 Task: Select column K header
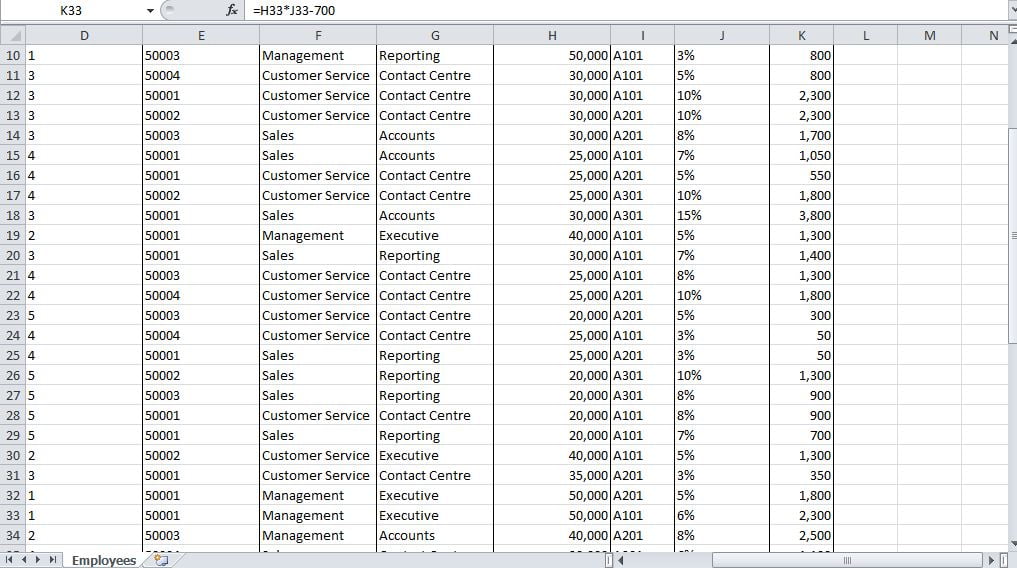coord(802,36)
